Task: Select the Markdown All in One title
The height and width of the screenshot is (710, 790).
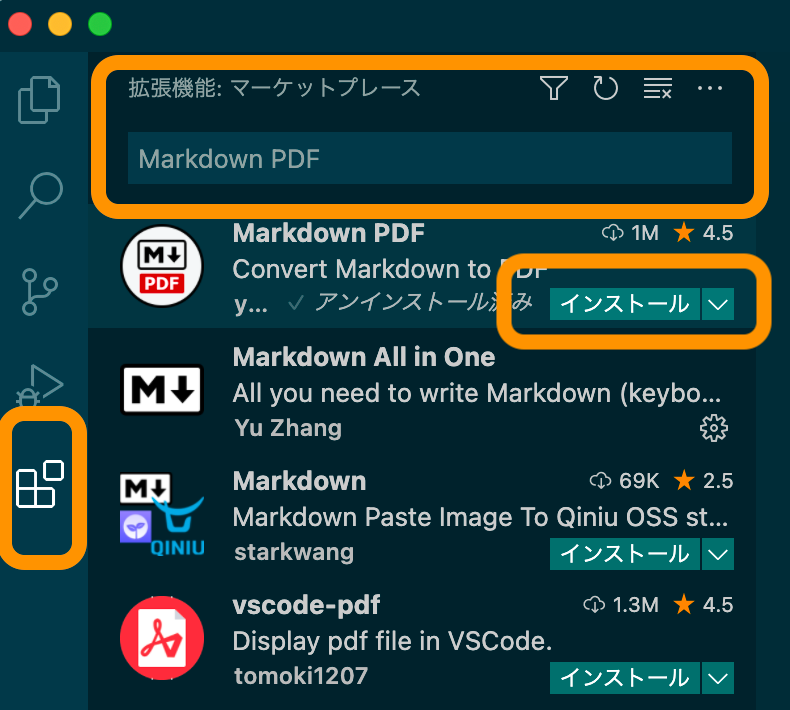Action: pyautogui.click(x=364, y=357)
